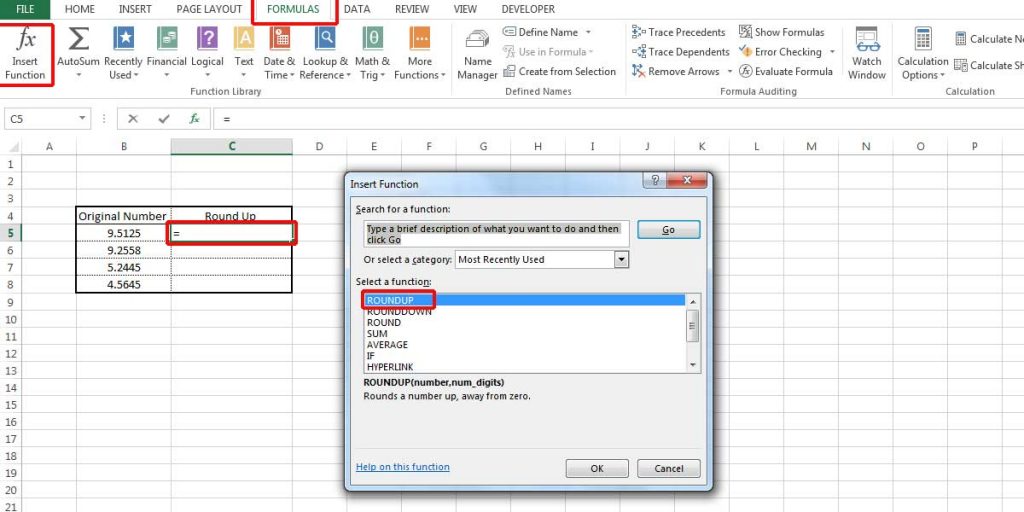Click the Insert Function fx ribbon icon
The width and height of the screenshot is (1024, 512).
[x=25, y=39]
